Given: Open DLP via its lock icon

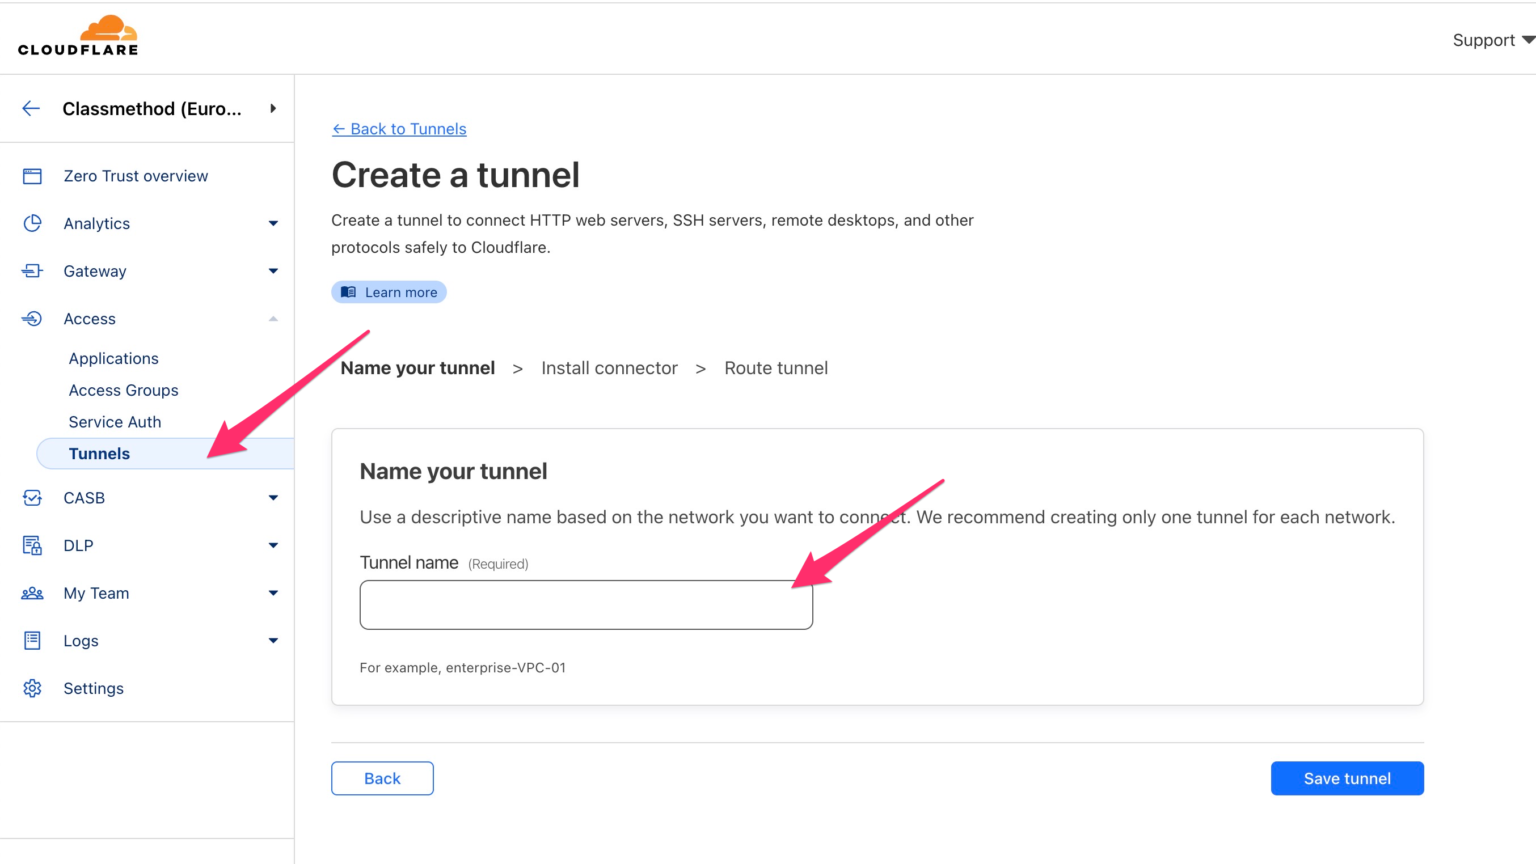Looking at the screenshot, I should (31, 545).
